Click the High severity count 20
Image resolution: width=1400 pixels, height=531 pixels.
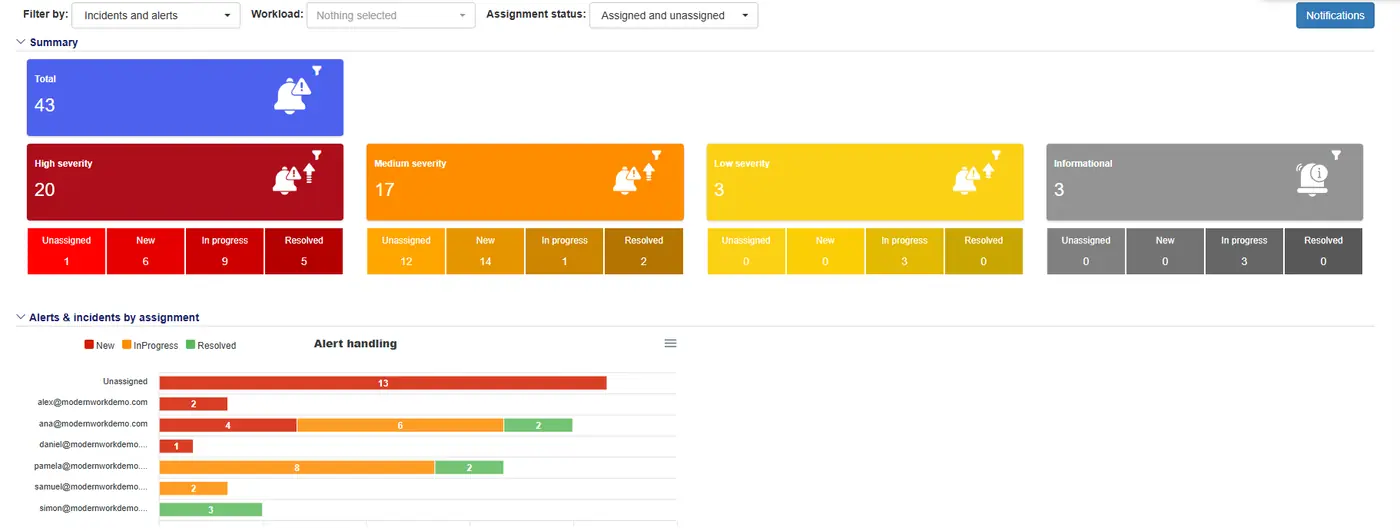(45, 189)
